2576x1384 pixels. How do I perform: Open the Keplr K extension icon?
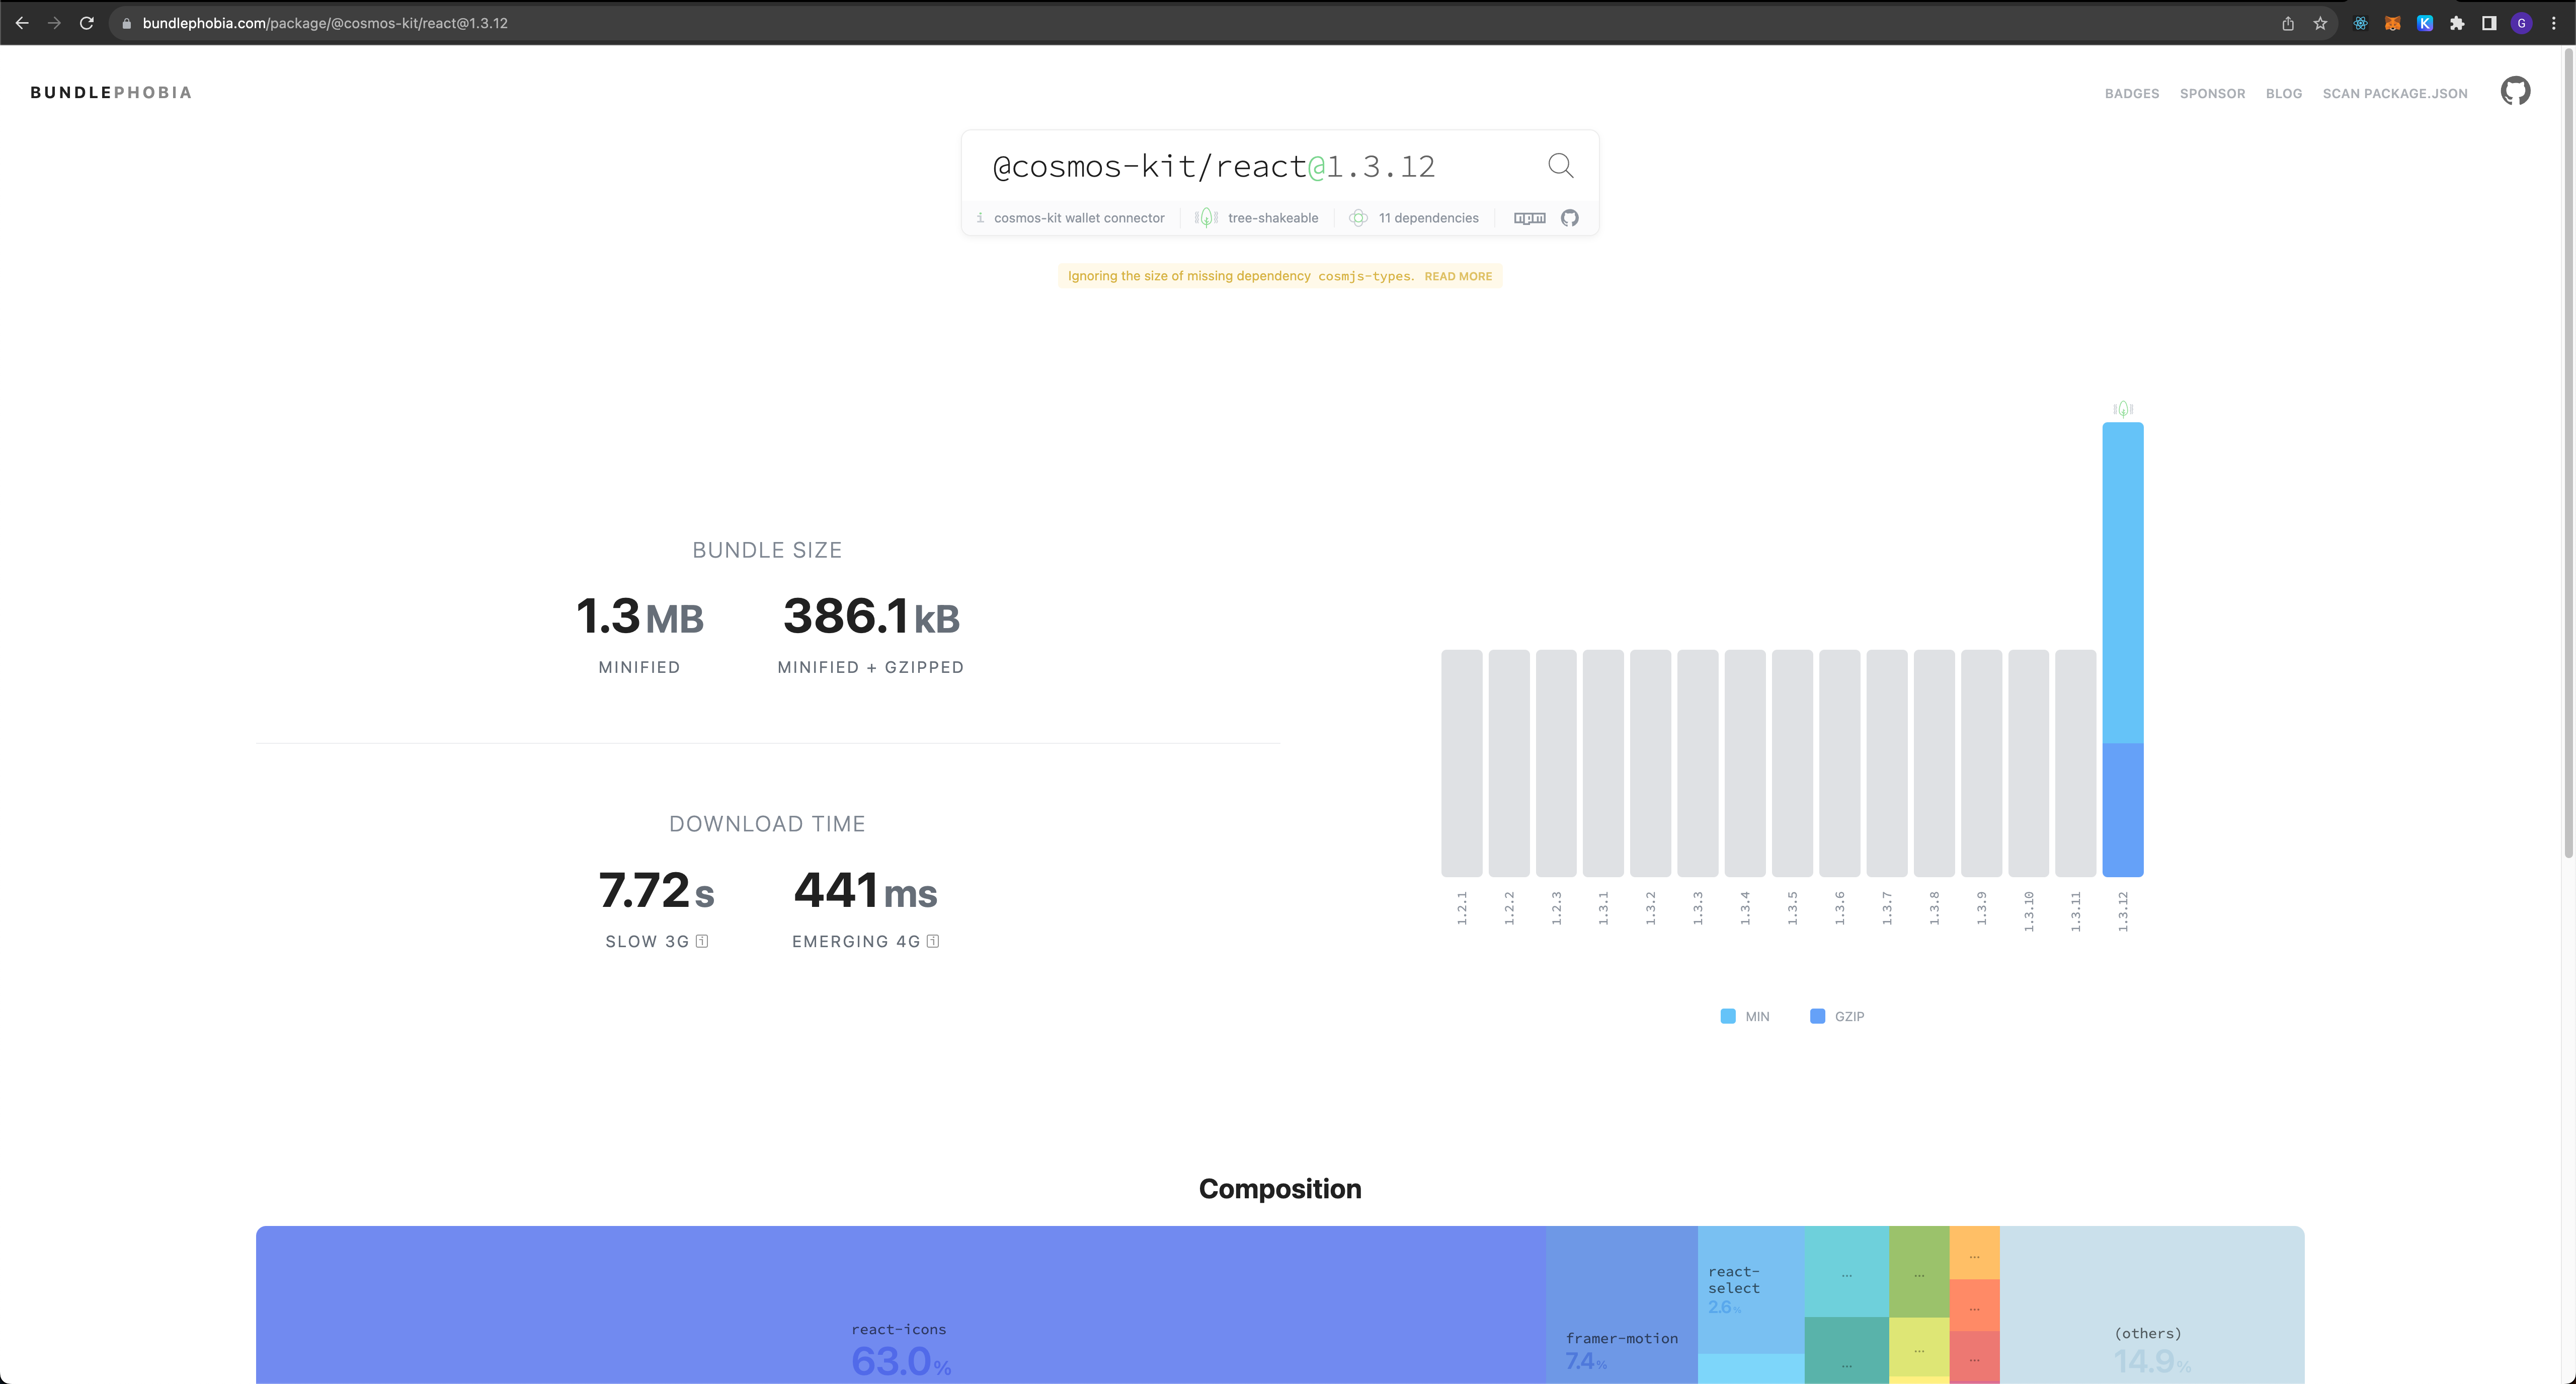tap(2425, 23)
